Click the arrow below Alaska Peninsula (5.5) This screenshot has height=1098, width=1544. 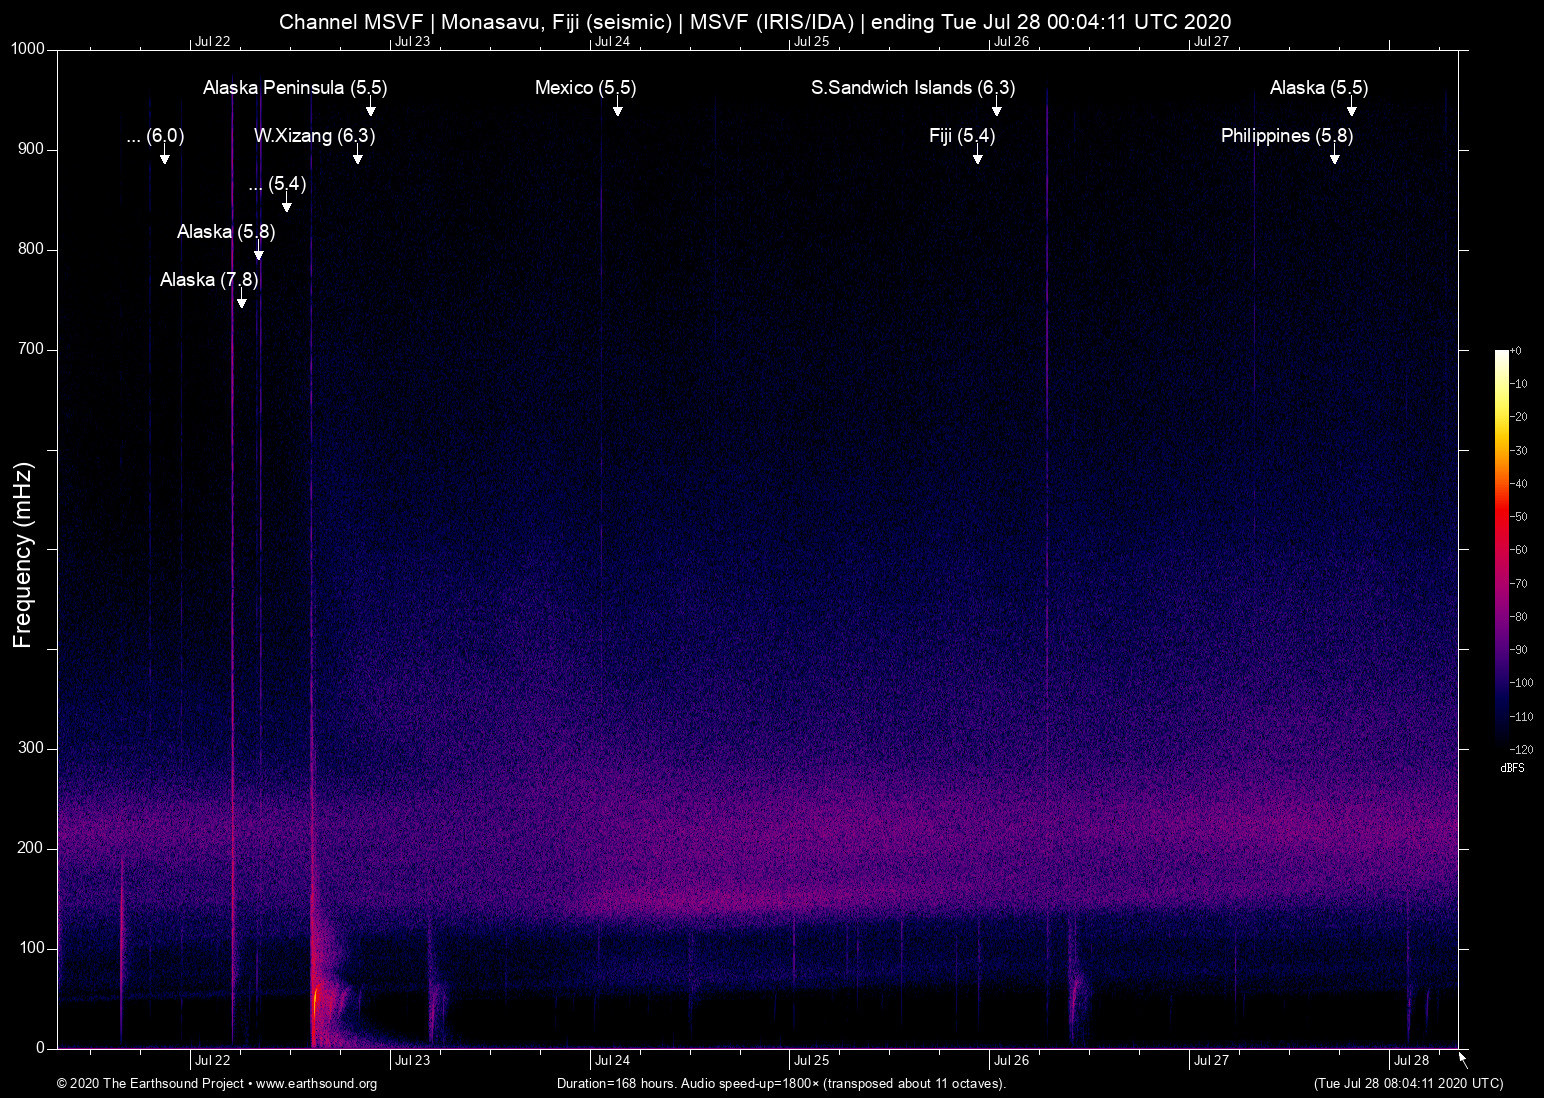pos(370,109)
